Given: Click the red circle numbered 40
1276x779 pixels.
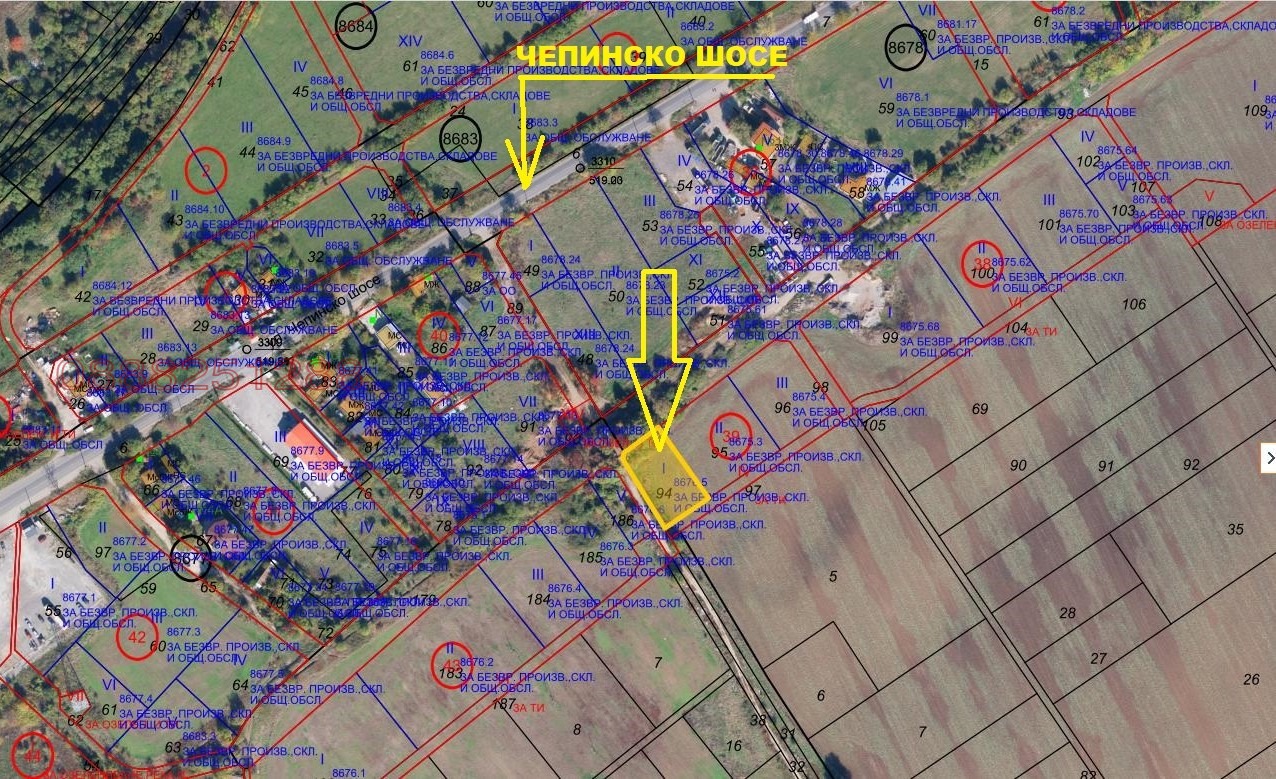Looking at the screenshot, I should [437, 332].
